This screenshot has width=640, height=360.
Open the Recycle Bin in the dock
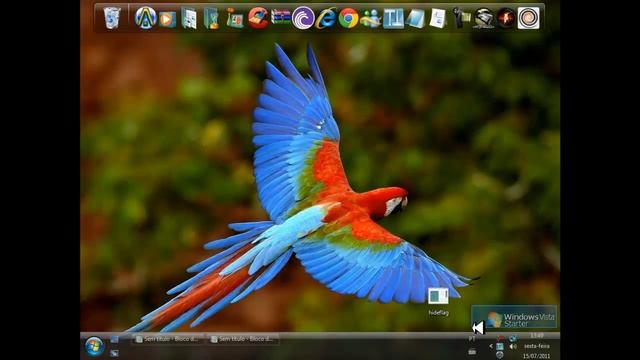coord(111,18)
